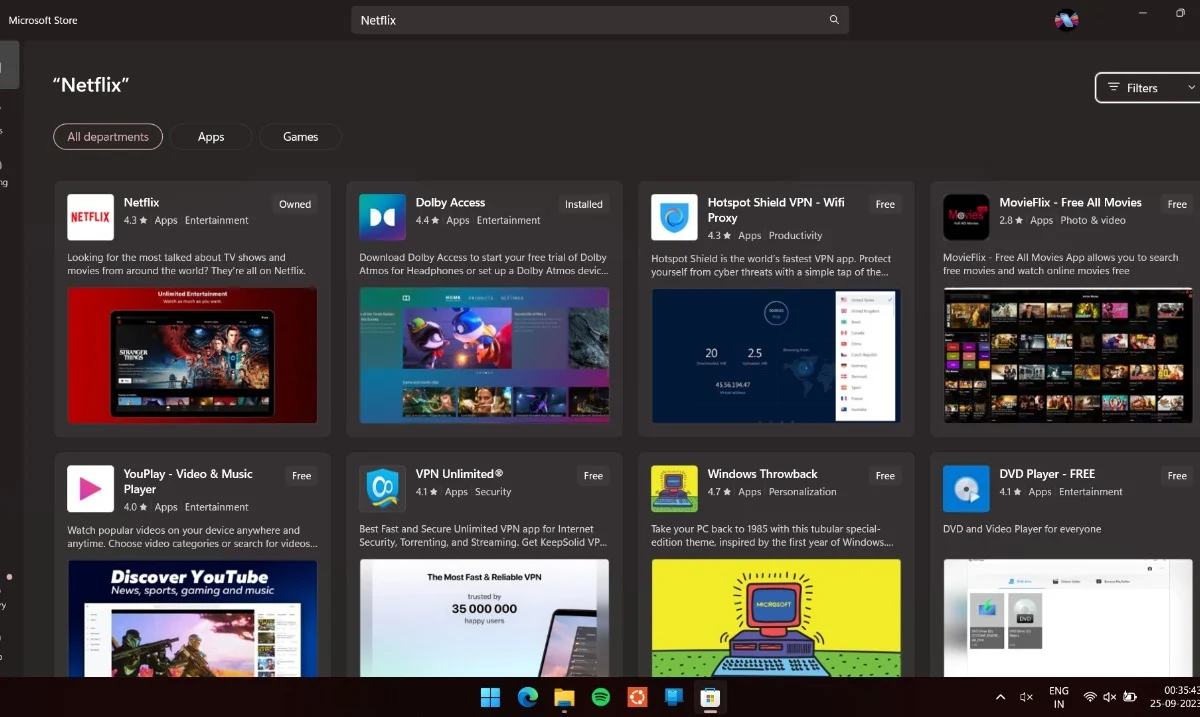The image size is (1200, 717).
Task: Click the VPN Unlimited app icon
Action: 382,489
